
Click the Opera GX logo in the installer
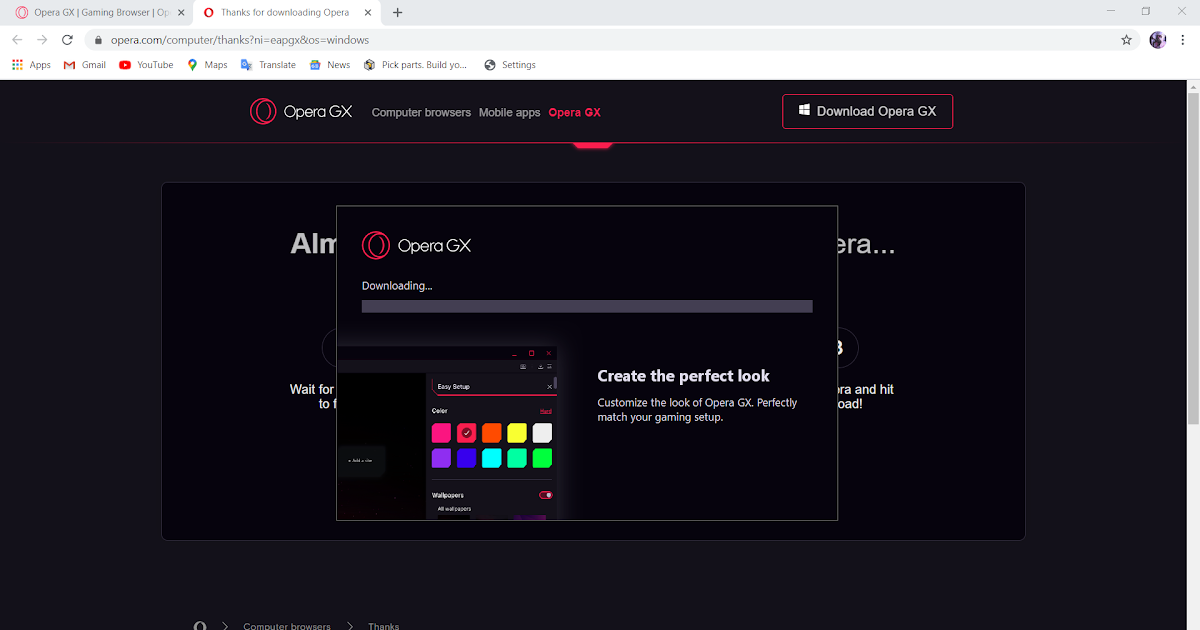click(416, 245)
